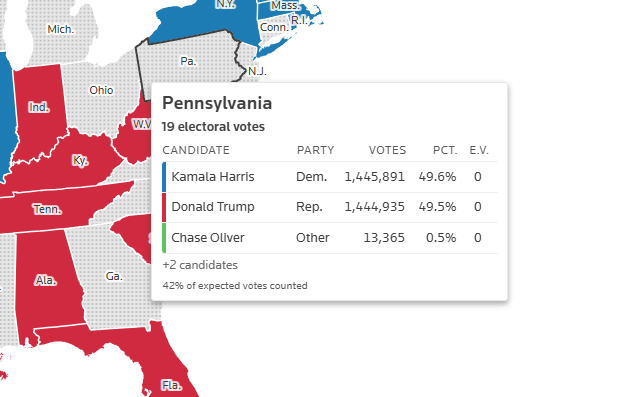631x397 pixels.
Task: Click the N.J. state label
Action: [257, 71]
